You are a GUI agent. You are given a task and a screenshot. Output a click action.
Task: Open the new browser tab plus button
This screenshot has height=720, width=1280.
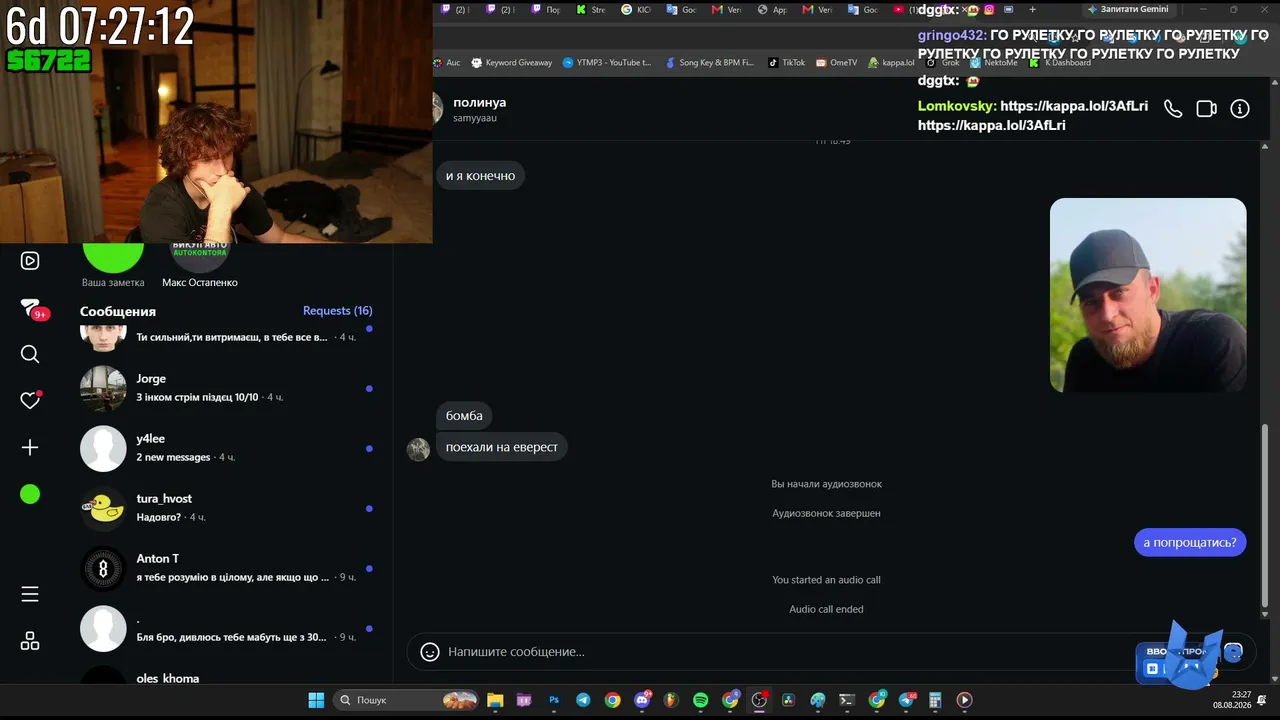point(1032,10)
